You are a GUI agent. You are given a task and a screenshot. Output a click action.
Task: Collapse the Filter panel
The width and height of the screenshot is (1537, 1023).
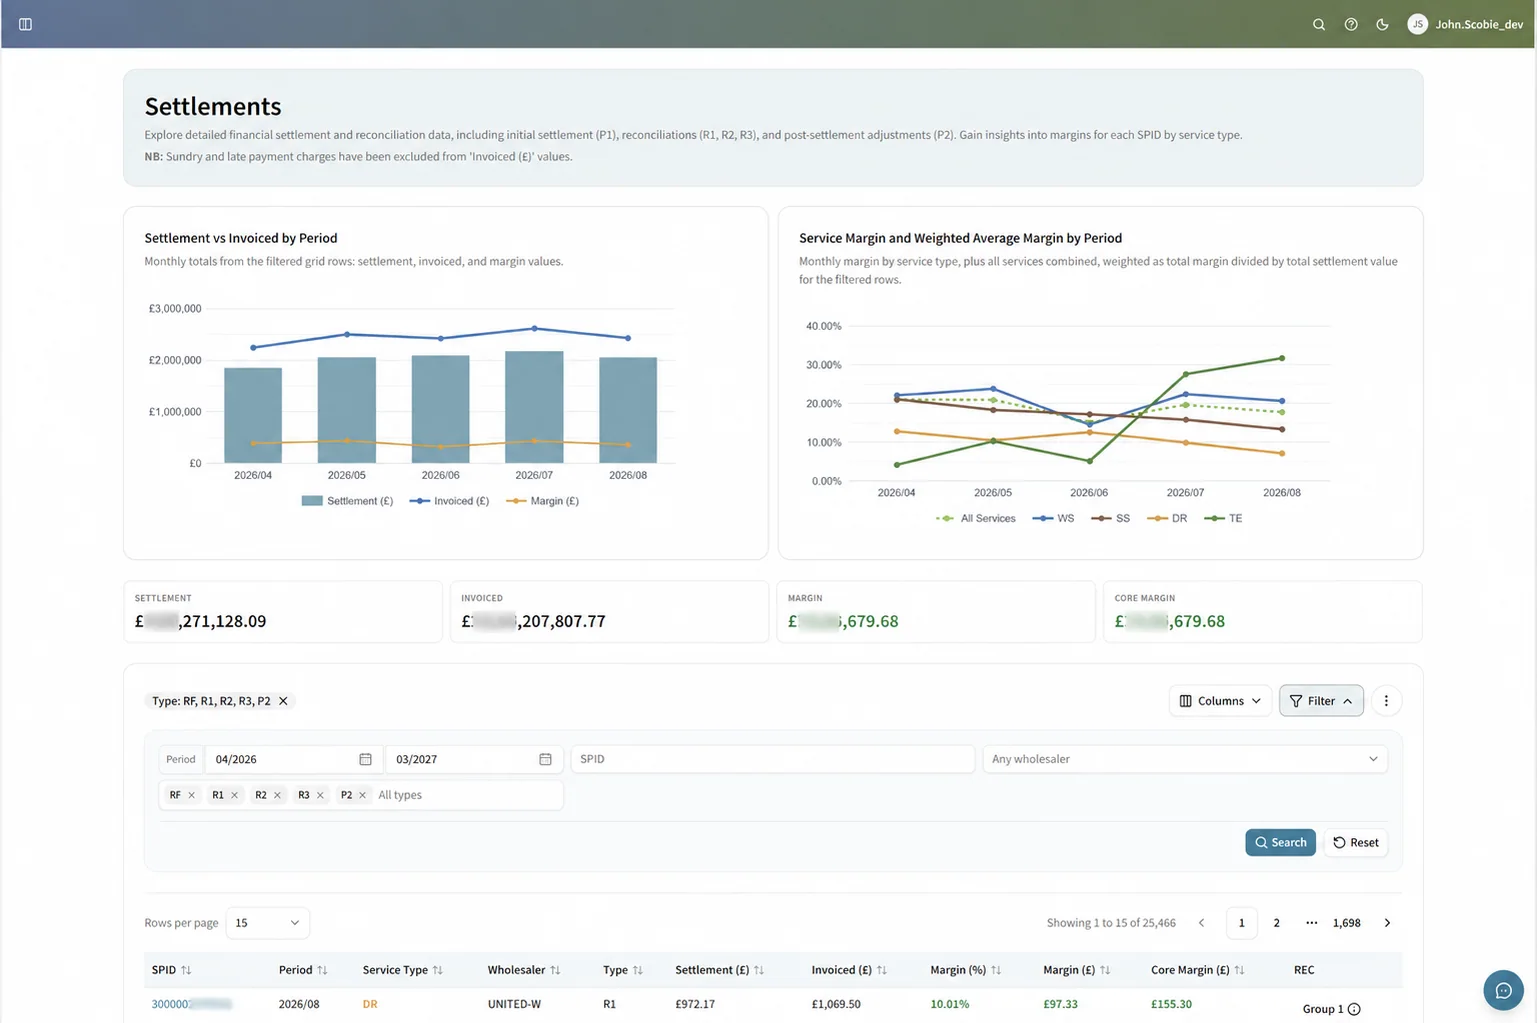pyautogui.click(x=1321, y=701)
